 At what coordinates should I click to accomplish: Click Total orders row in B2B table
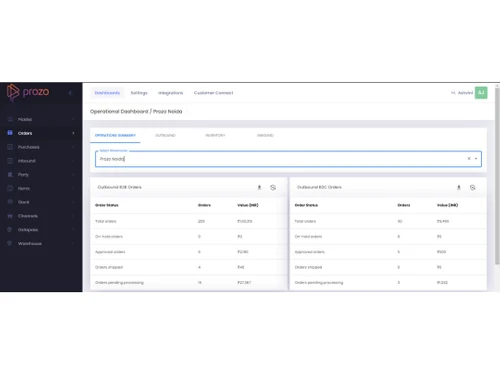189,221
